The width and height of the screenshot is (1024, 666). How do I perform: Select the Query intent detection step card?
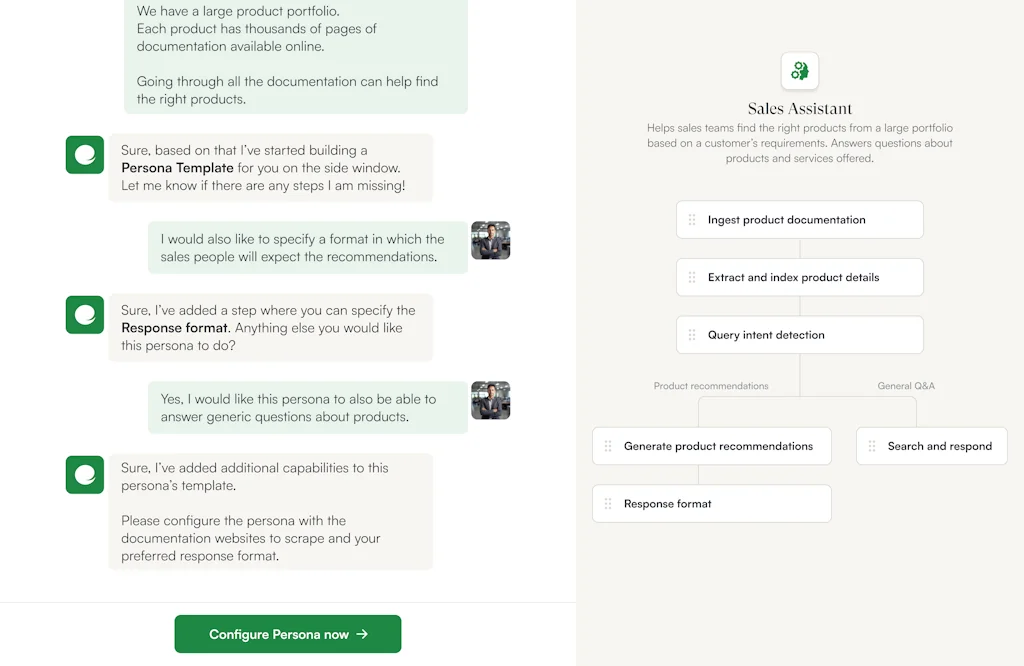[x=799, y=335]
